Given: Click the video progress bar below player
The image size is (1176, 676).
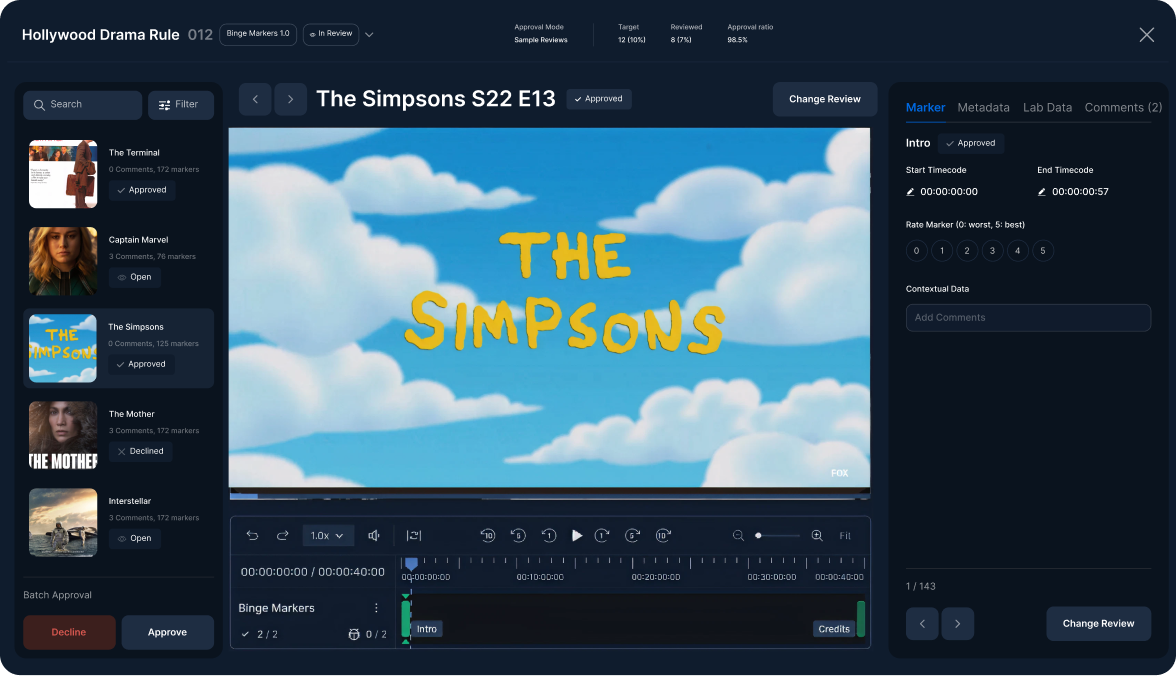Looking at the screenshot, I should pyautogui.click(x=549, y=495).
